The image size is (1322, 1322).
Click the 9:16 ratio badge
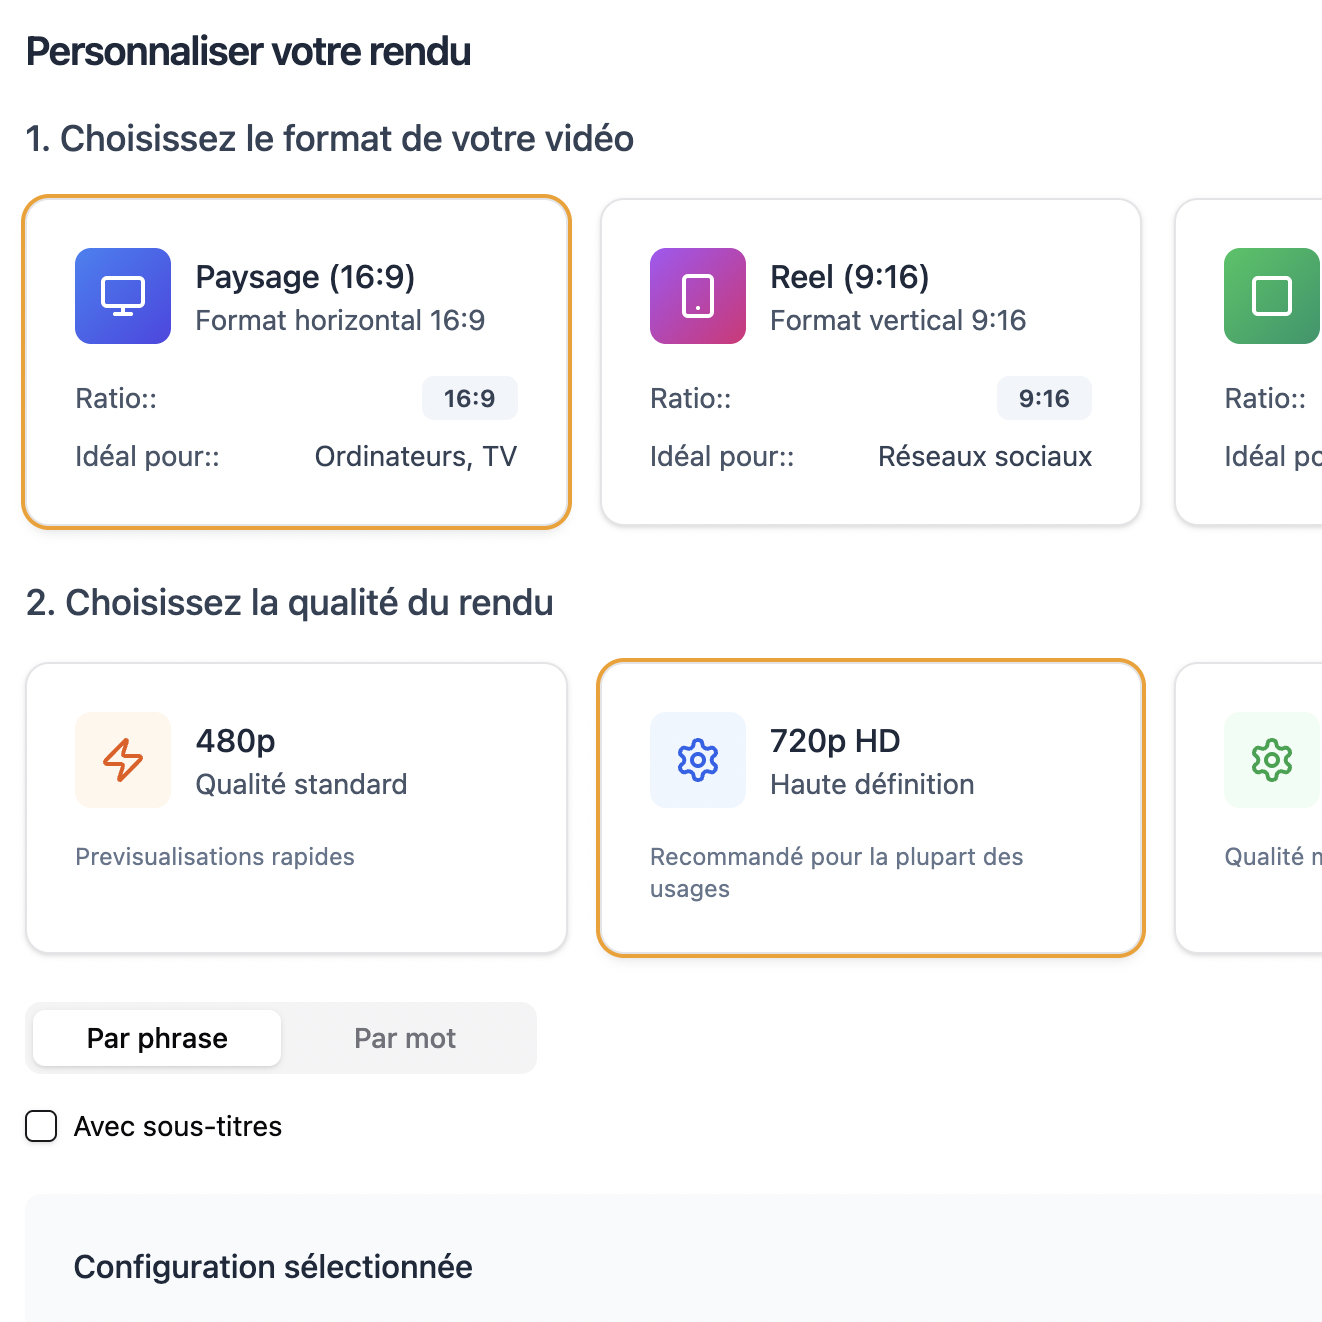coord(1044,398)
